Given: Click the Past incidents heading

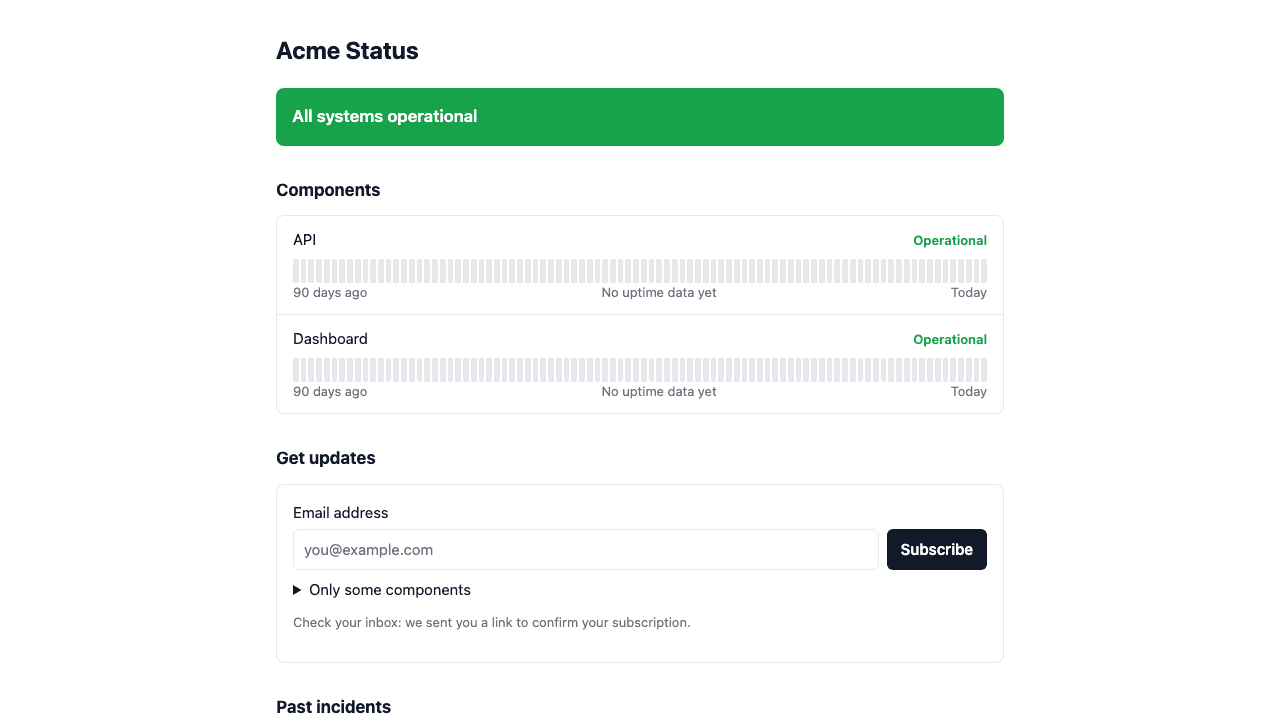Looking at the screenshot, I should (333, 707).
